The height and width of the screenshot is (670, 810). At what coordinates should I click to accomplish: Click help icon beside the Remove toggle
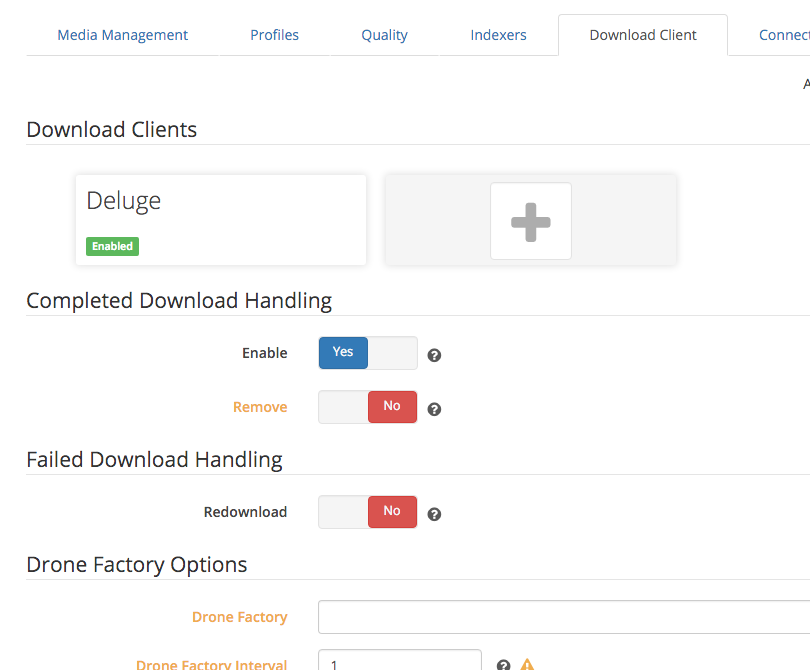click(434, 409)
